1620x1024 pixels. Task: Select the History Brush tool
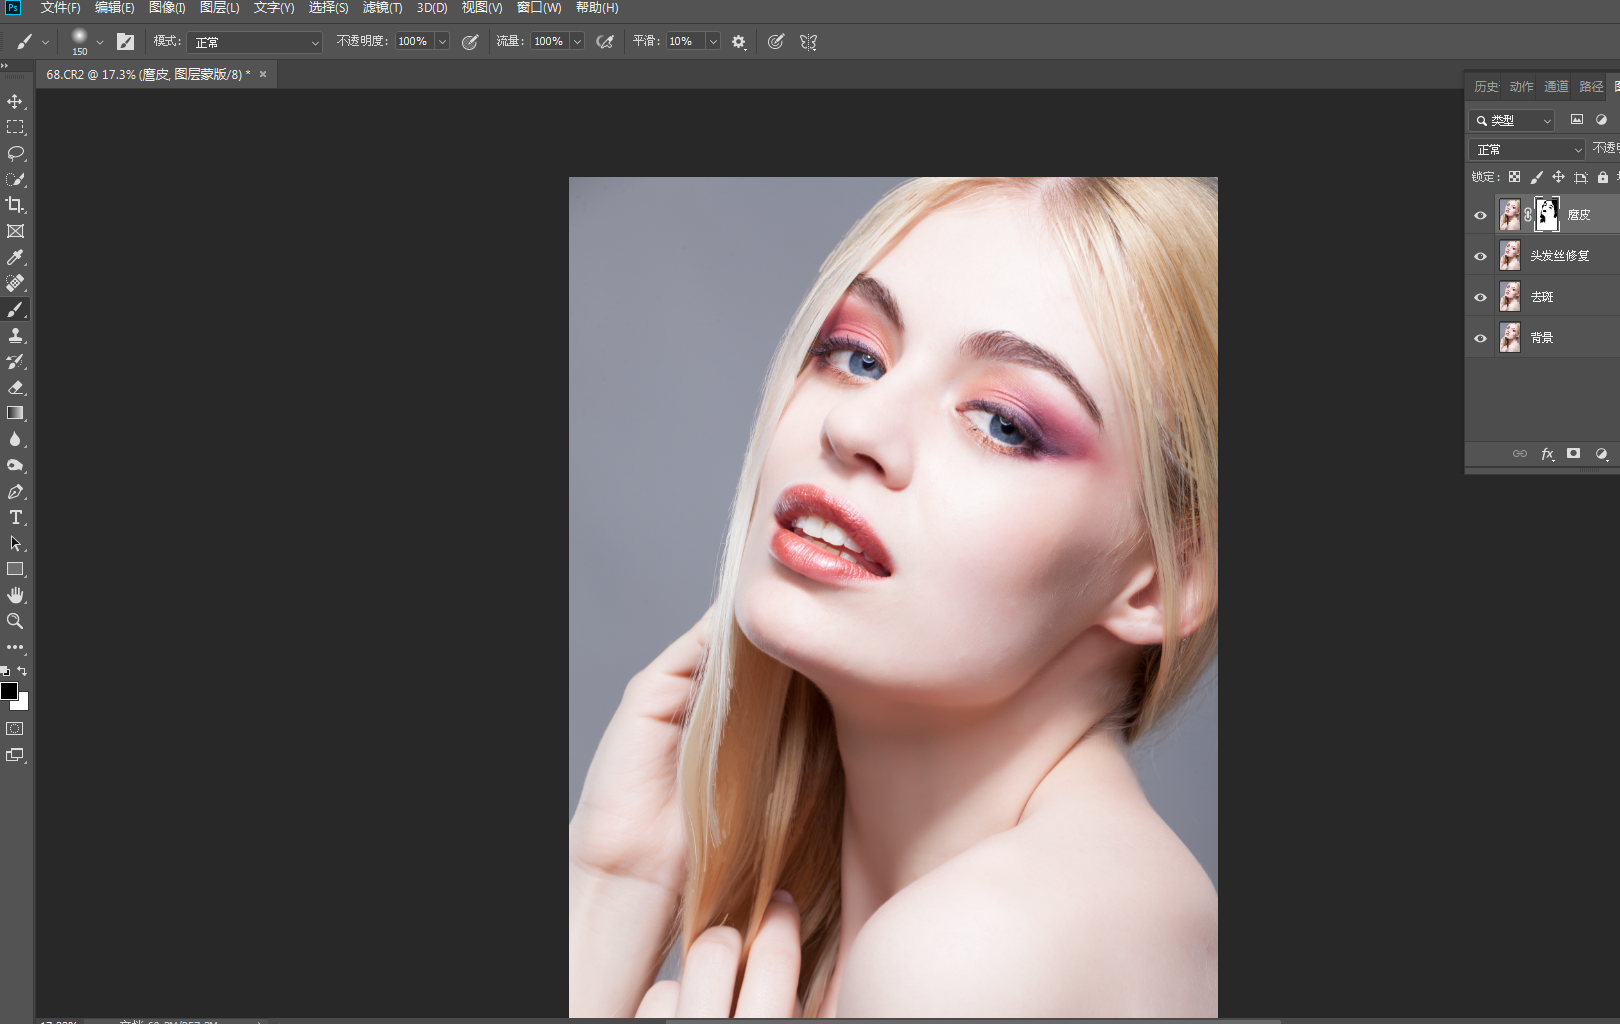[15, 361]
